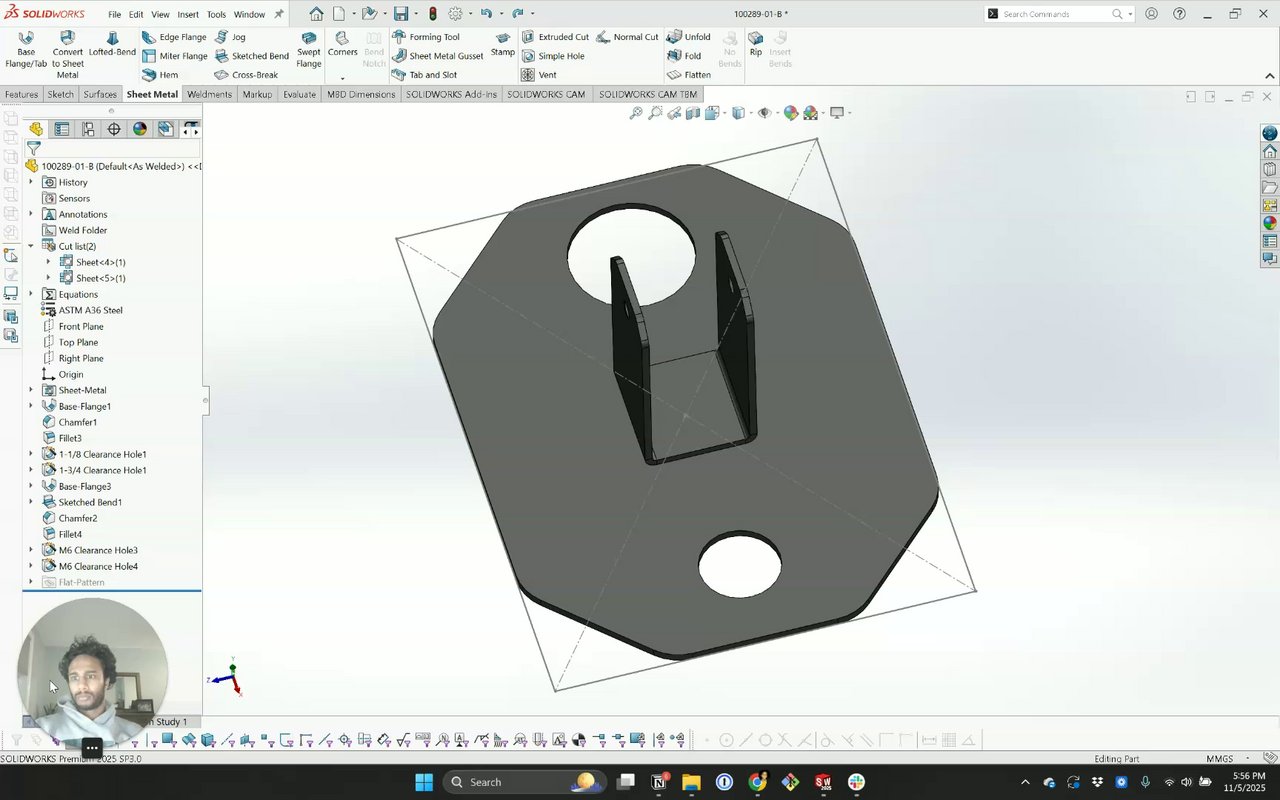
Task: Pick the Jog tool
Action: pos(230,37)
